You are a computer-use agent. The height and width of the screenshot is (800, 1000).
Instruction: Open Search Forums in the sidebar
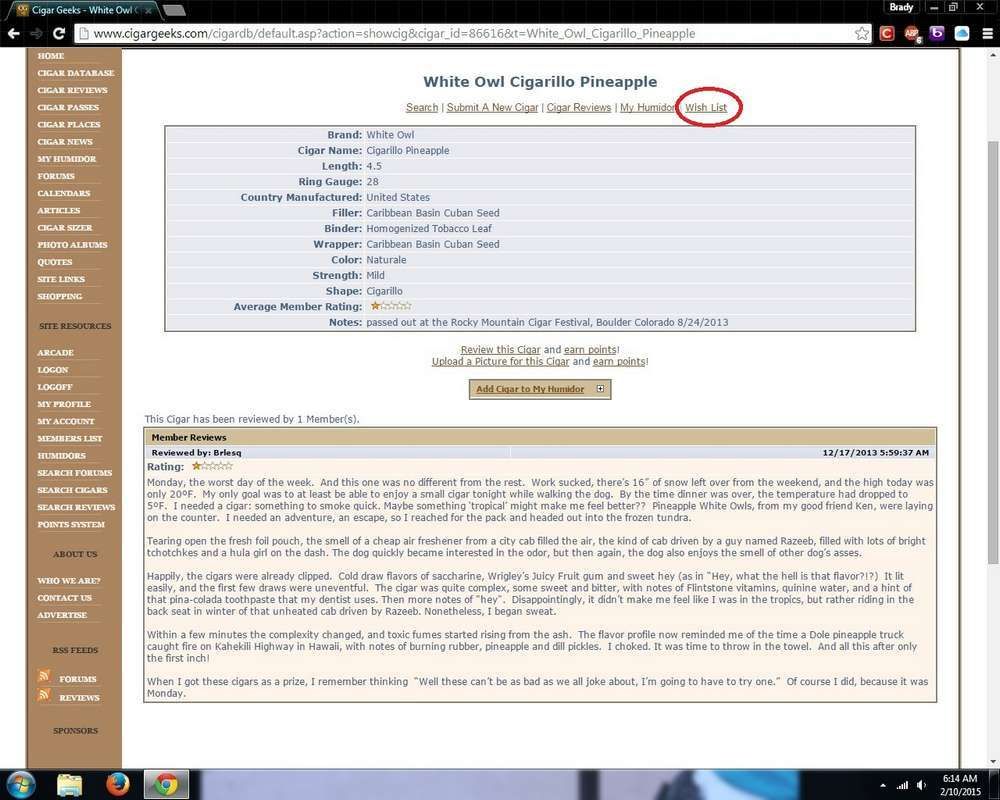coord(74,473)
